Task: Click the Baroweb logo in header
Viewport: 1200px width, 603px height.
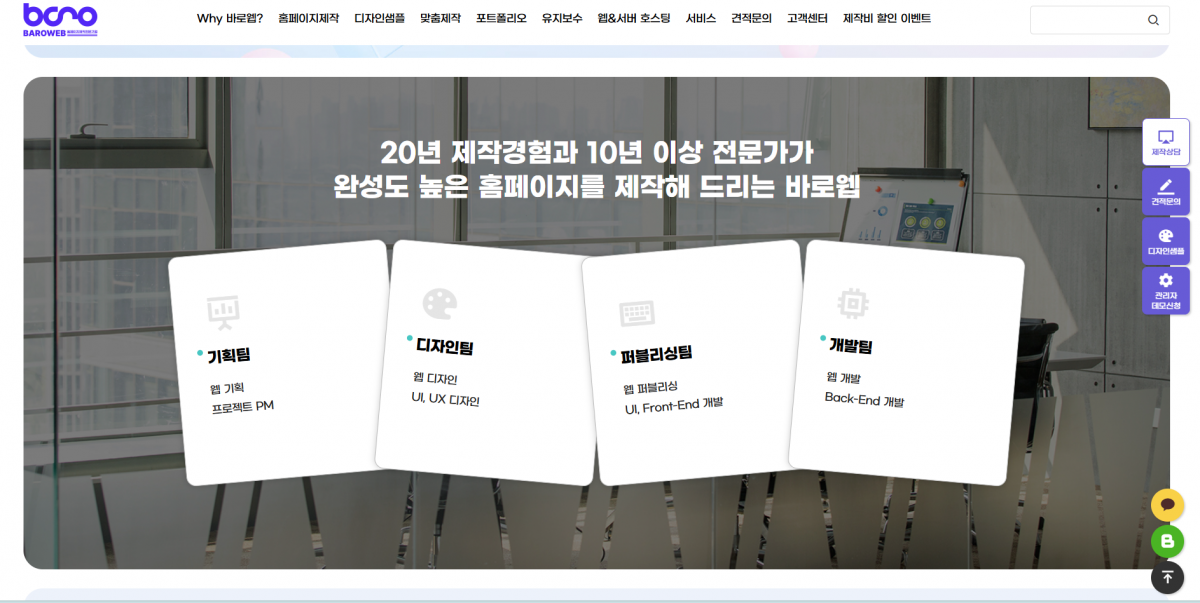Action: click(60, 19)
